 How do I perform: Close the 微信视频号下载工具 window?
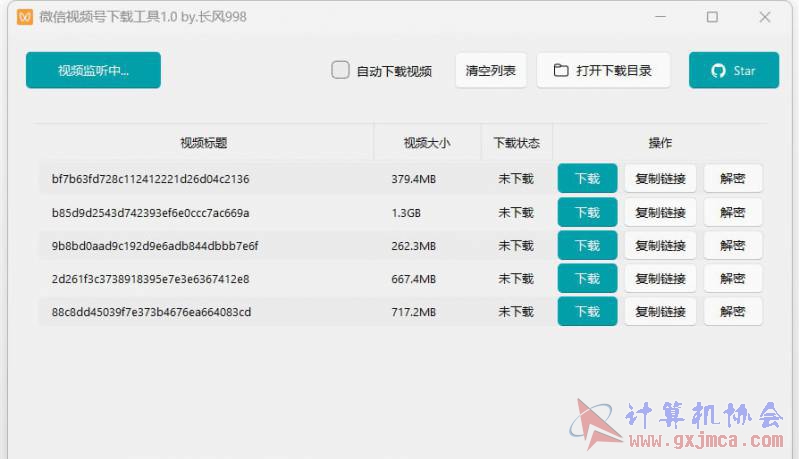pos(764,17)
